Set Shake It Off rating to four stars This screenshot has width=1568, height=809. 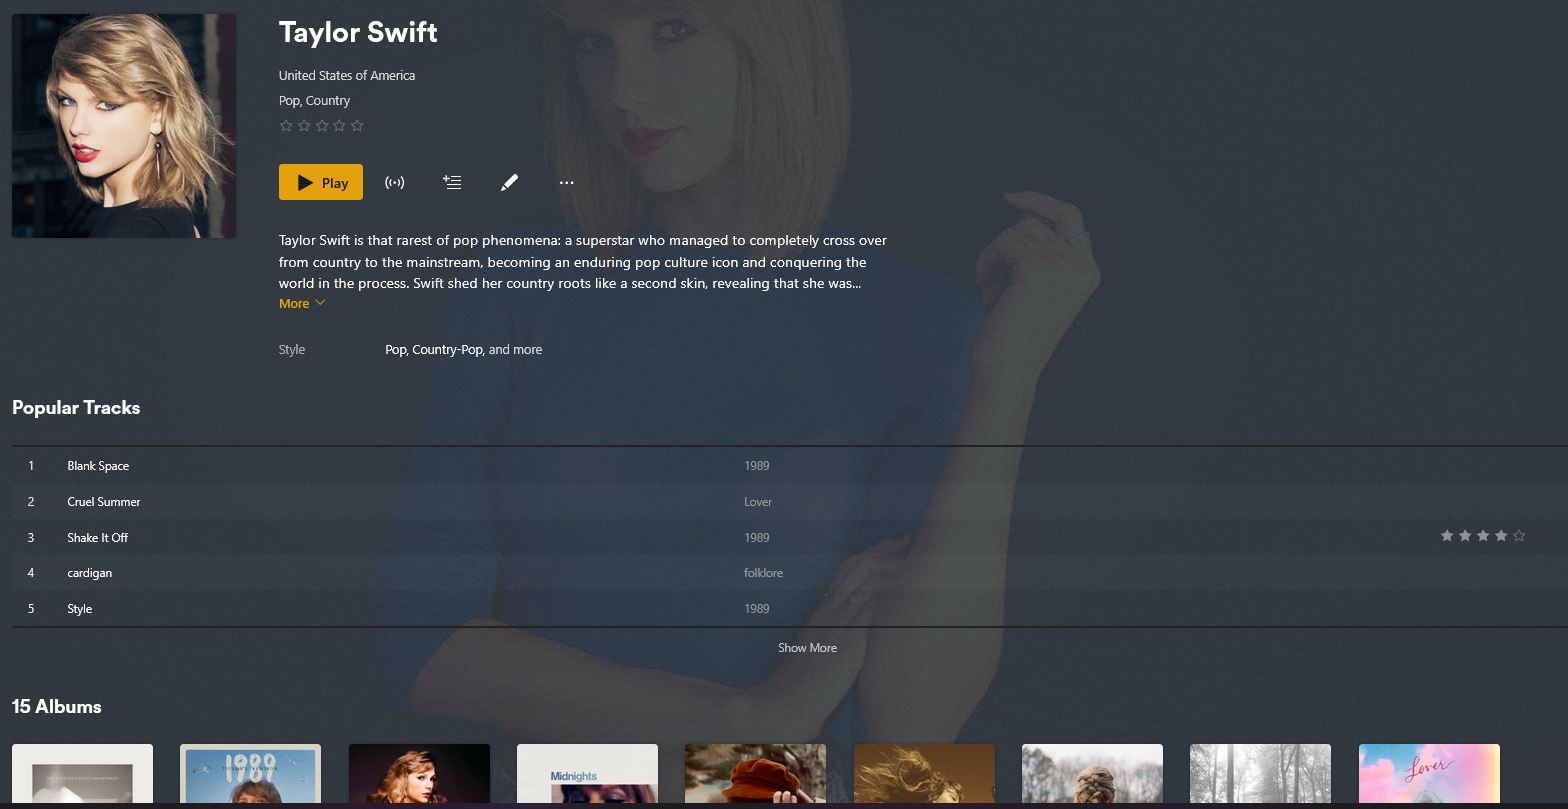[x=1501, y=536]
